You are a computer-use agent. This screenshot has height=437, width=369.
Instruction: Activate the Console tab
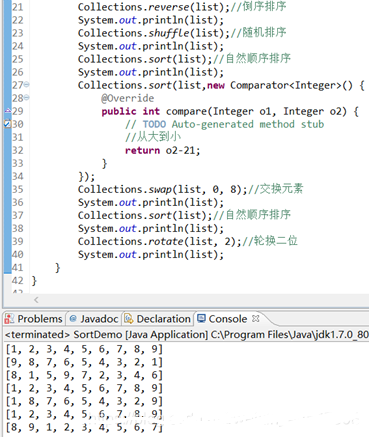[228, 319]
